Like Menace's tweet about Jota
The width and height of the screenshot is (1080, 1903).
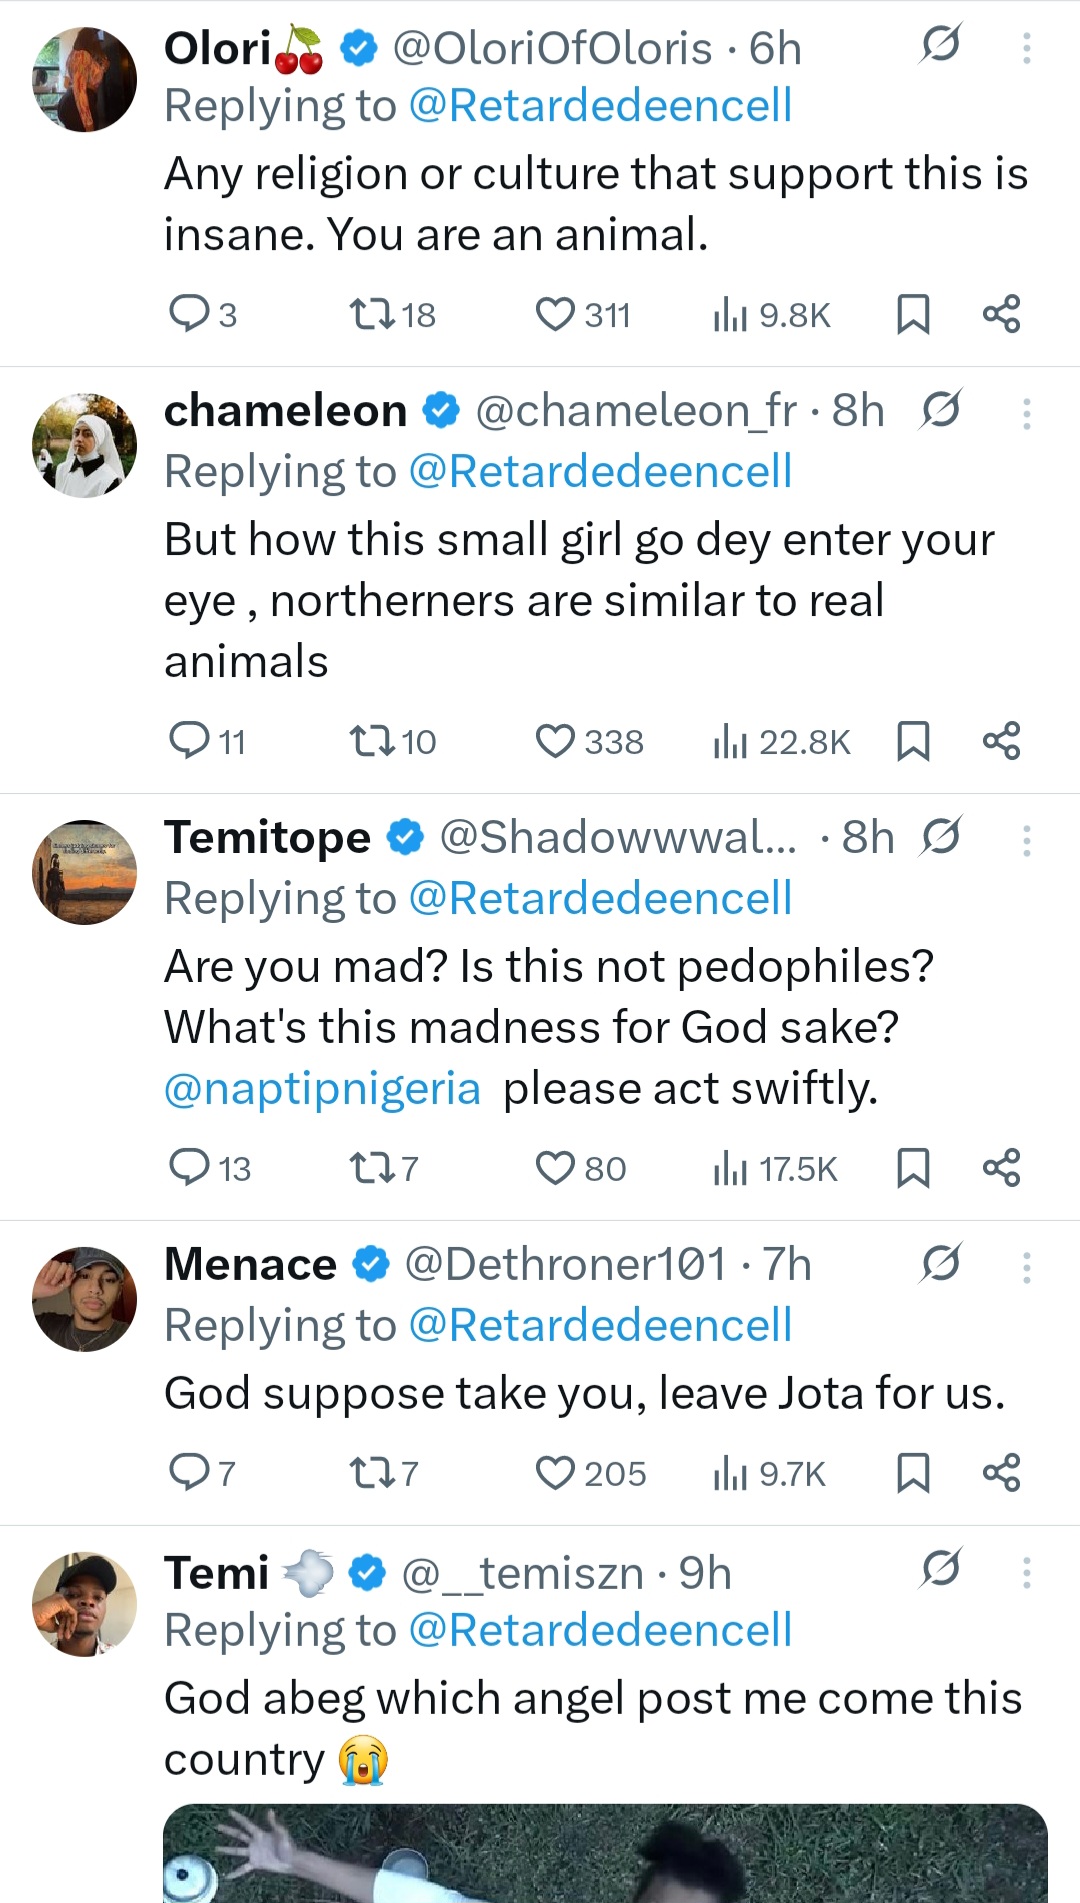pyautogui.click(x=555, y=1473)
